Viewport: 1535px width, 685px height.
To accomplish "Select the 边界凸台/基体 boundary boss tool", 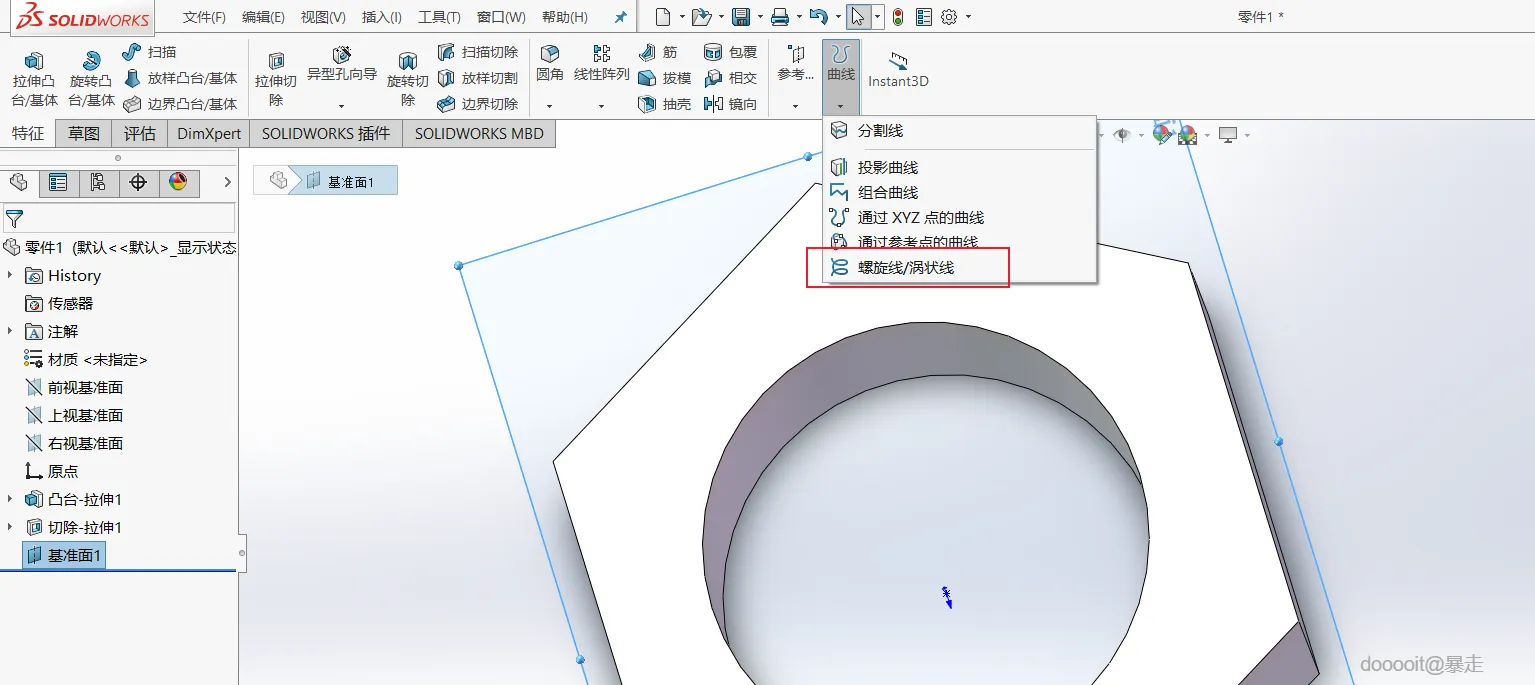I will tap(180, 104).
